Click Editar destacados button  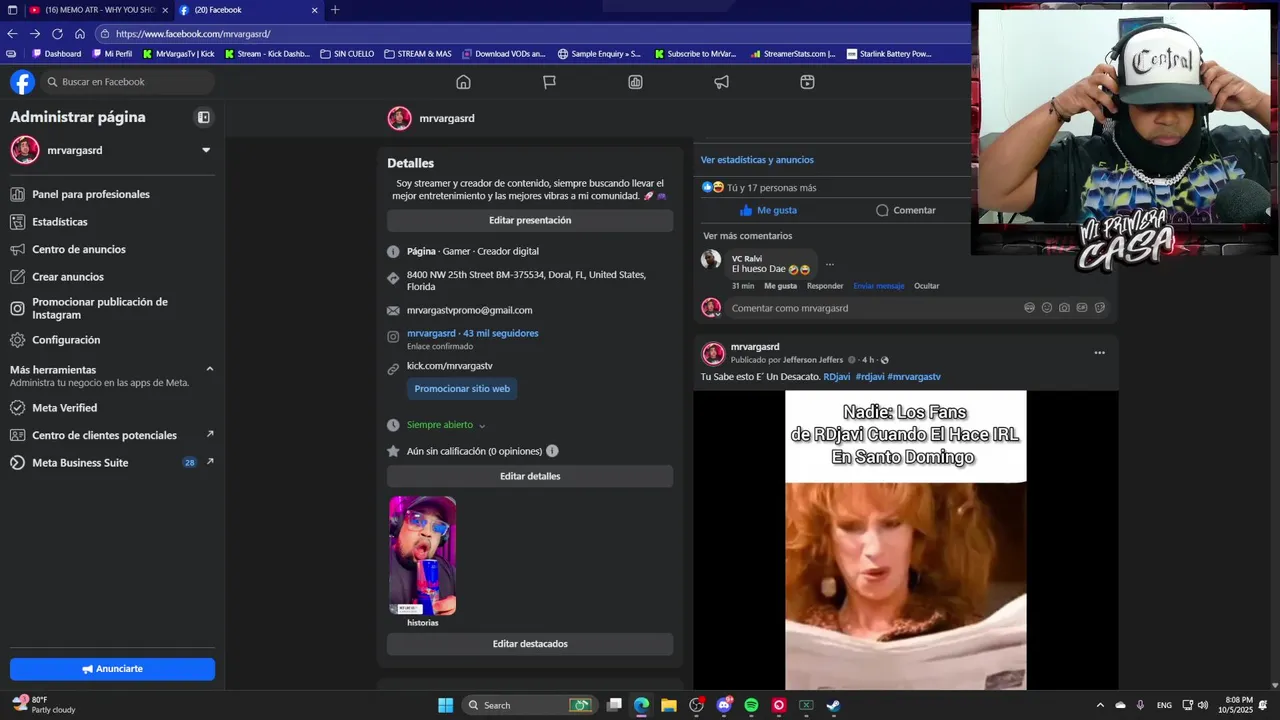[530, 644]
